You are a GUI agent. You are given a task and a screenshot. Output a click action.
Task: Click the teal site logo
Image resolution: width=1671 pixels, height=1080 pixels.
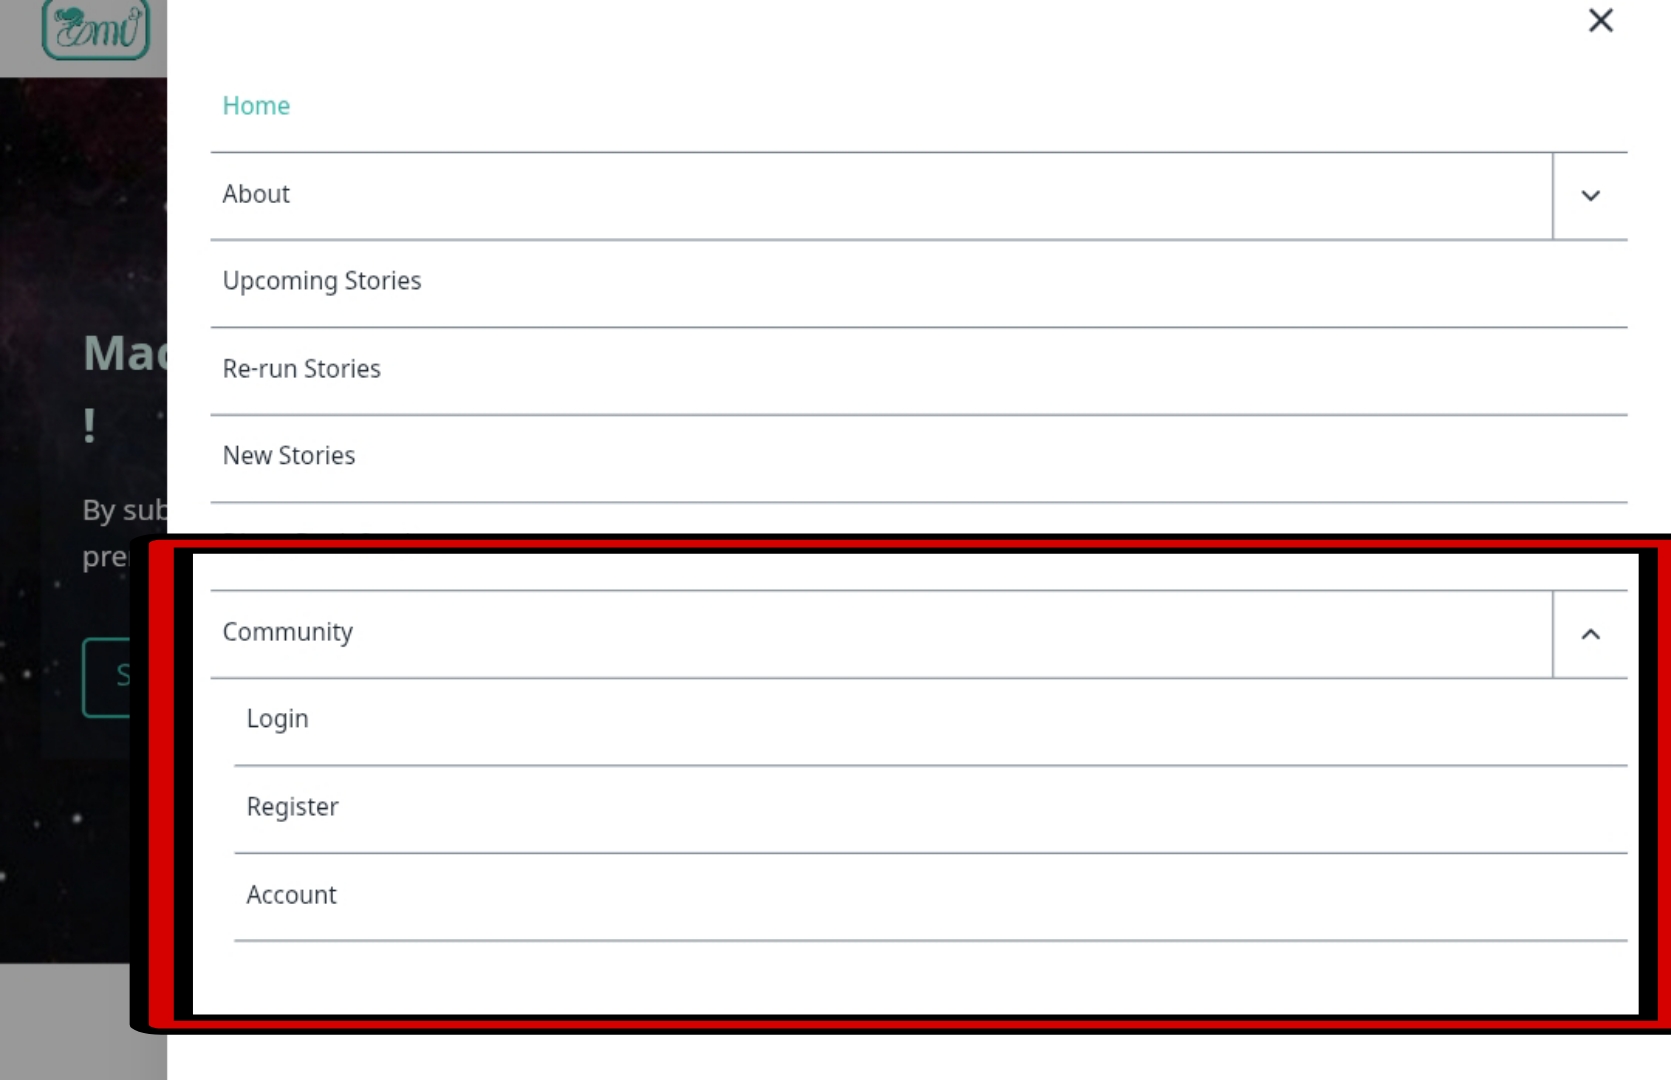coord(96,29)
